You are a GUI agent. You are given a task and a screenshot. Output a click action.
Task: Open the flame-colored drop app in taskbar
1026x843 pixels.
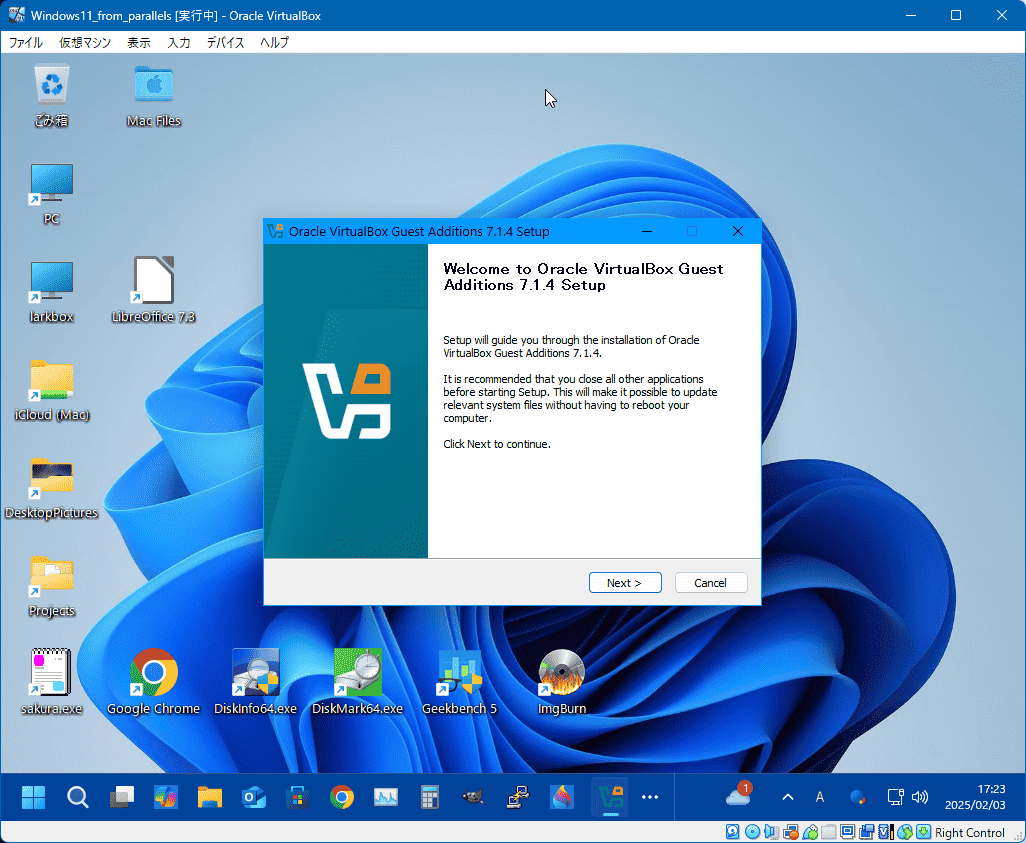[562, 797]
